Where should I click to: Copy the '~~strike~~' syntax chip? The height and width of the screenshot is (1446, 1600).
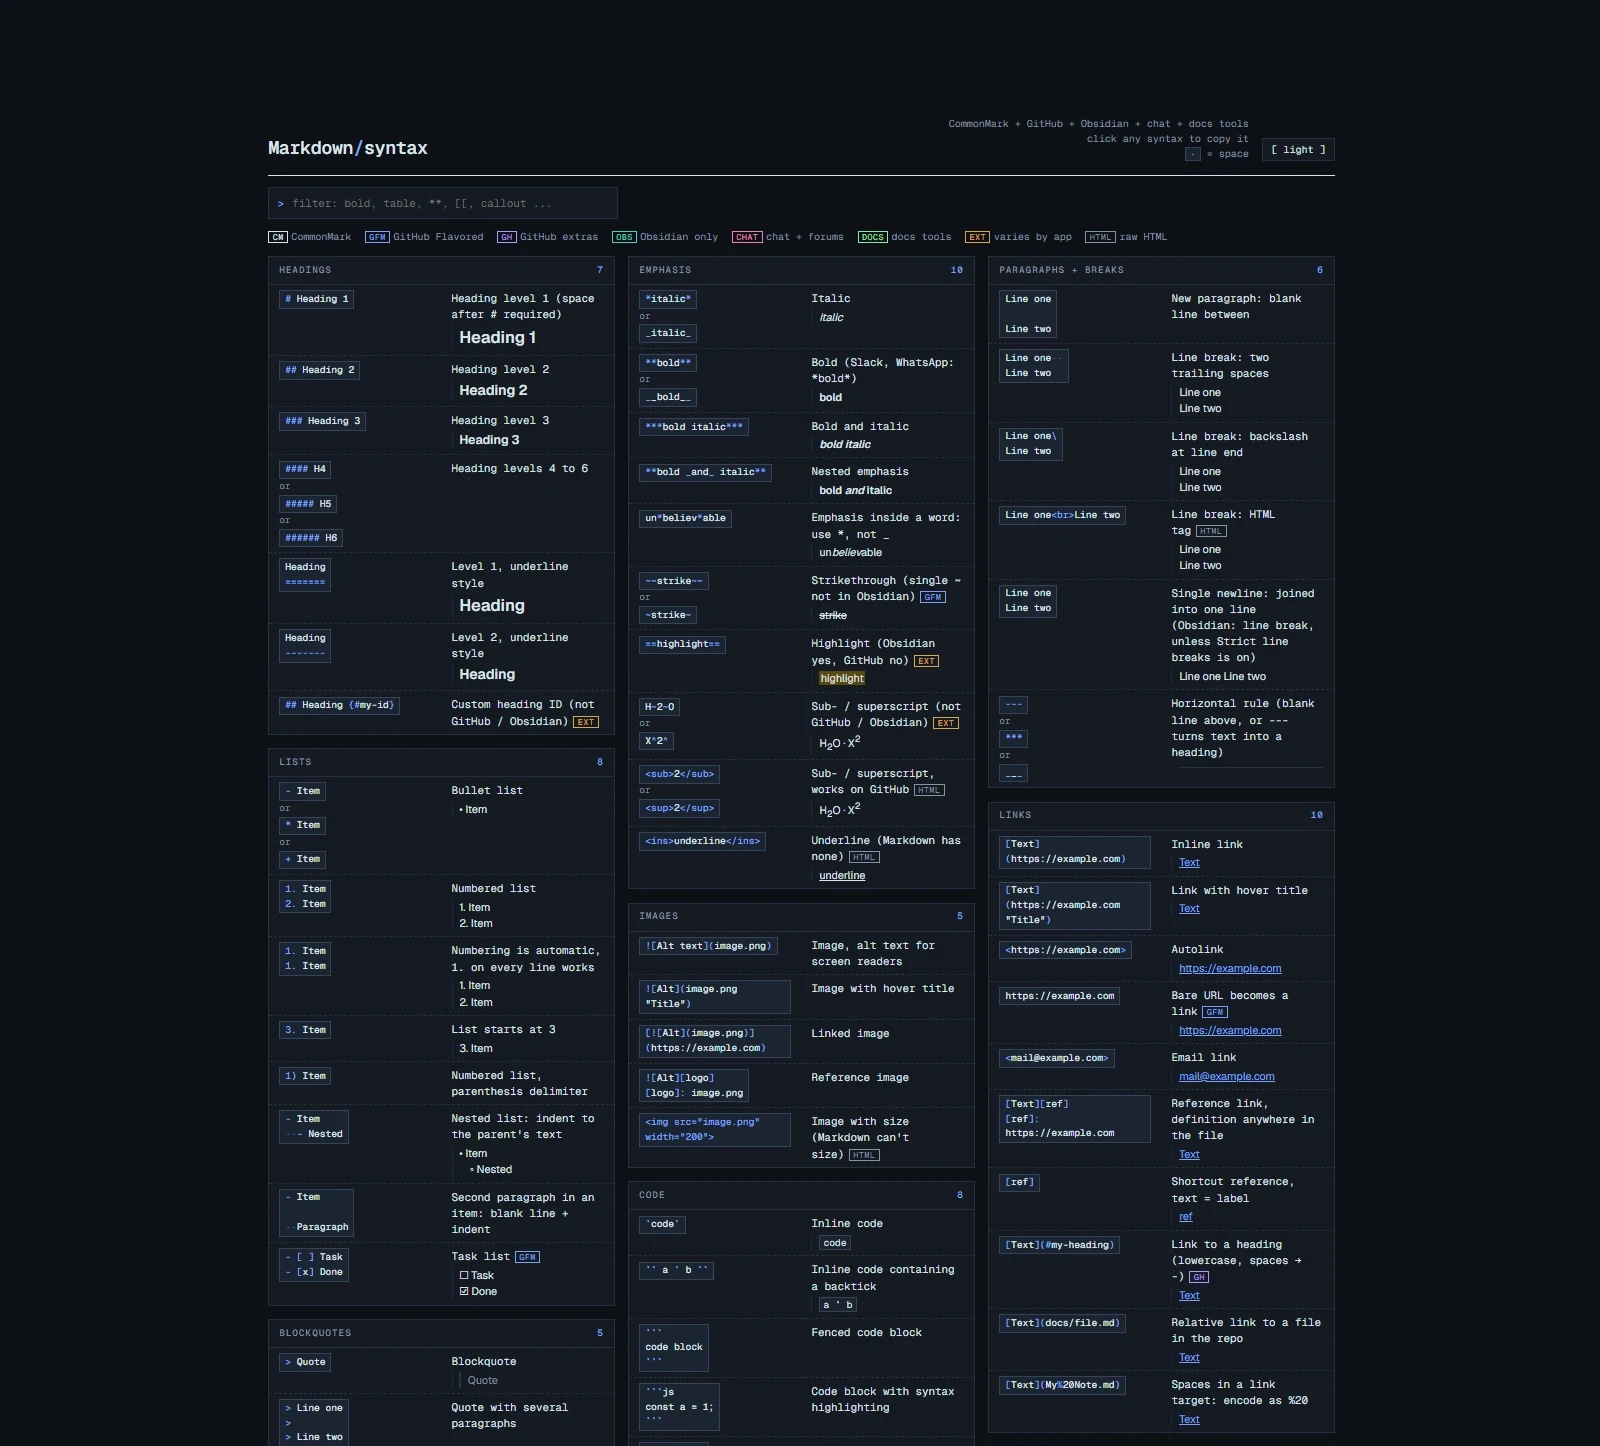[674, 581]
